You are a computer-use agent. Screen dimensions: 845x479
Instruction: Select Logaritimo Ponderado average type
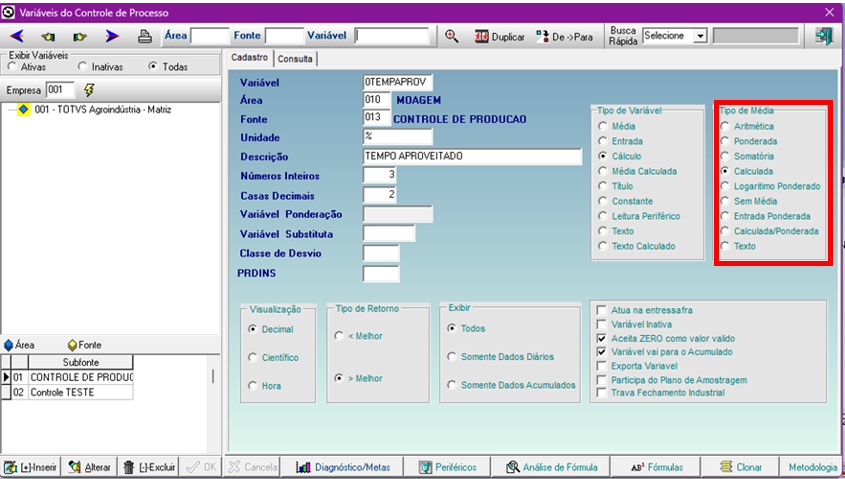click(725, 186)
